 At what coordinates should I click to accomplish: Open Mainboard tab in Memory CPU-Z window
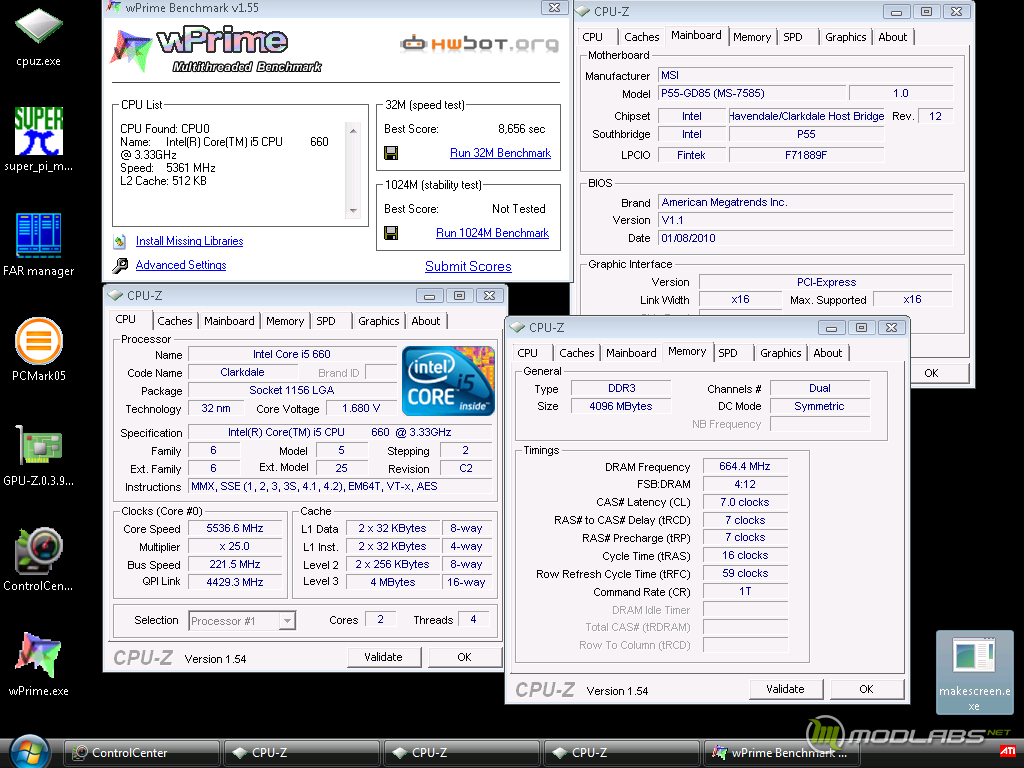tap(631, 353)
